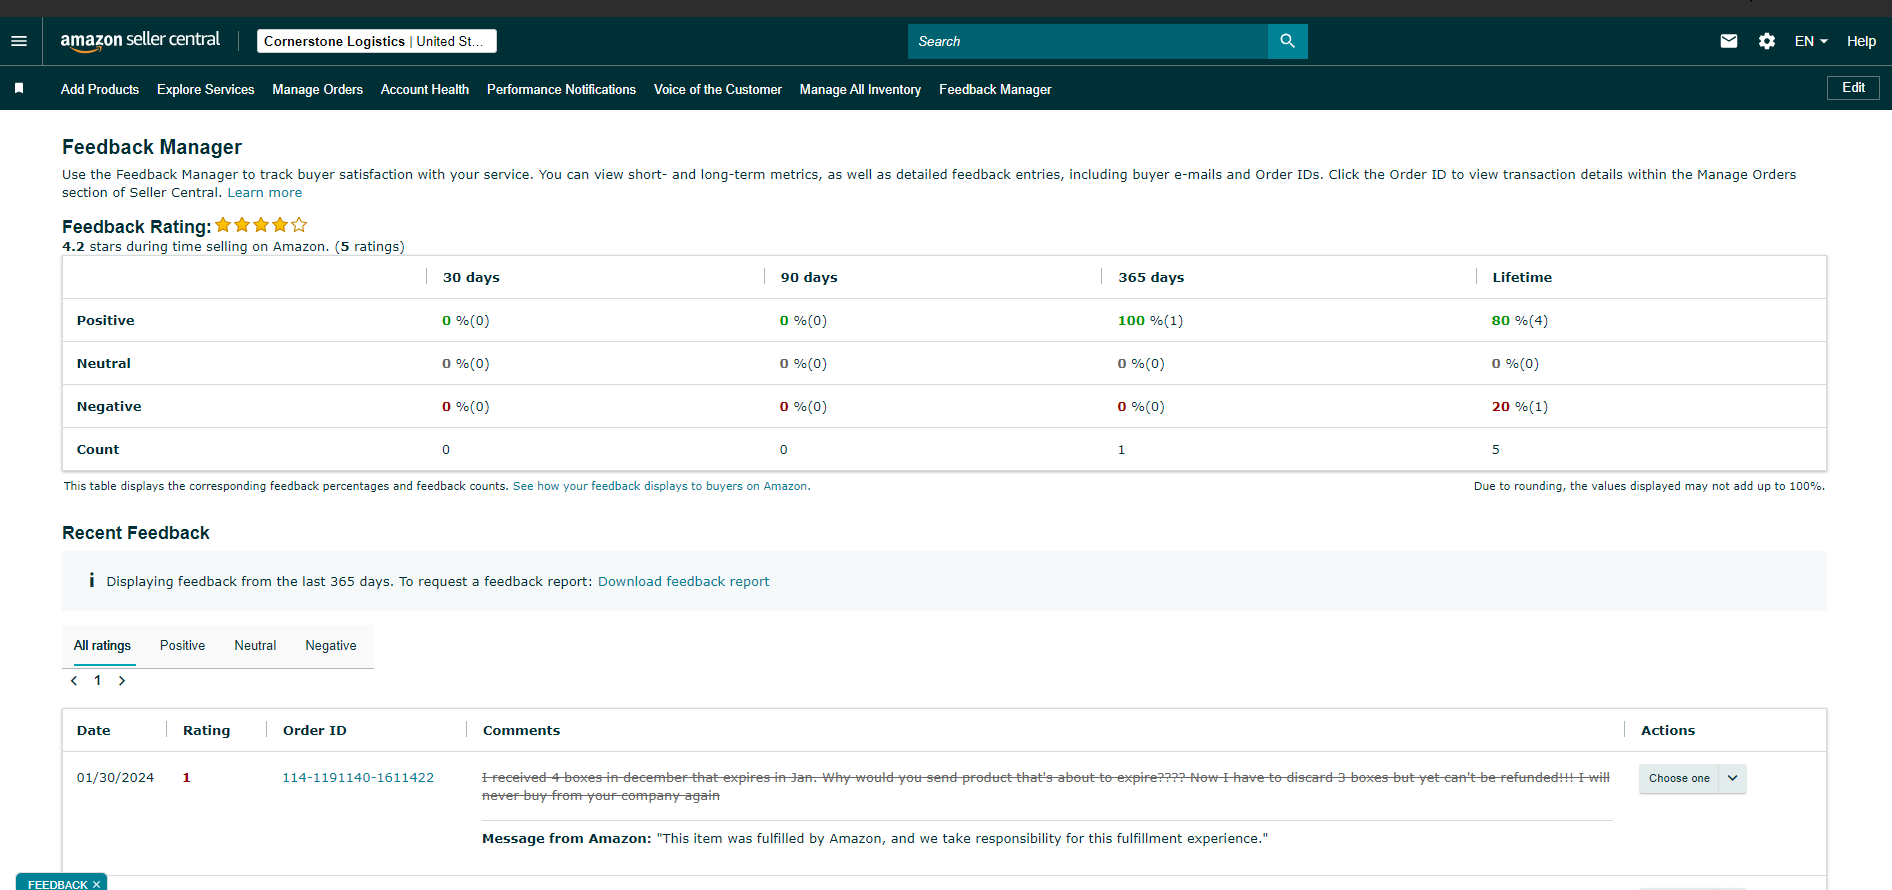Open the Choose one actions dropdown
The width and height of the screenshot is (1892, 890).
[1679, 778]
